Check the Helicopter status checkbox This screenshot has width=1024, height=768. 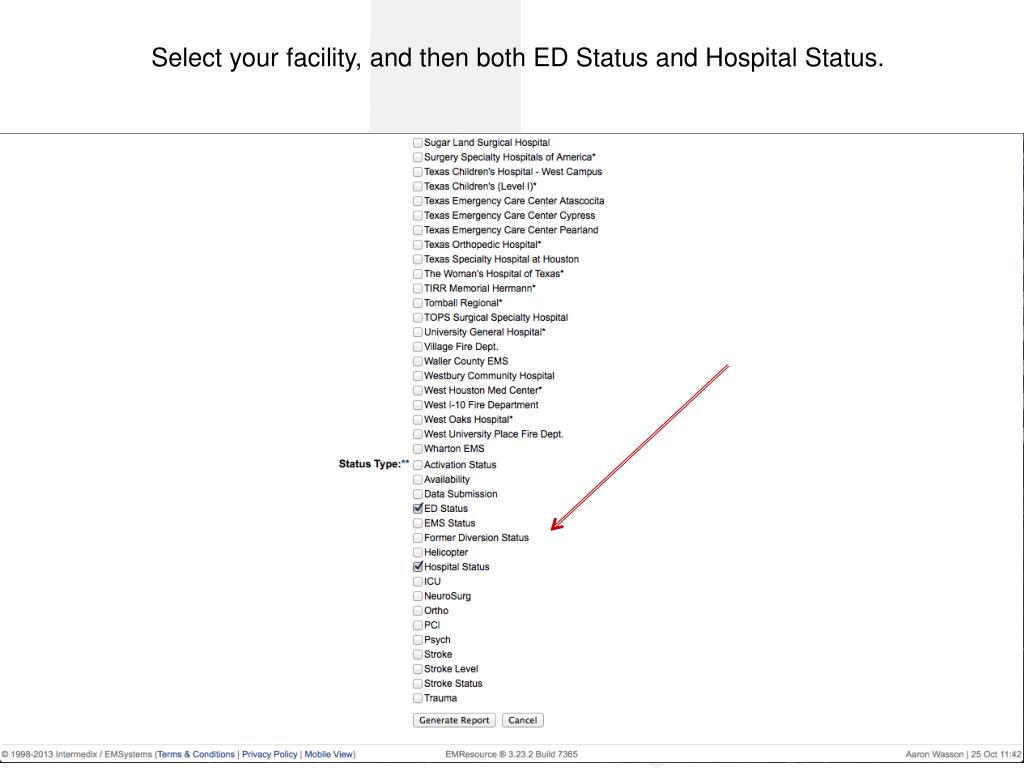click(418, 552)
